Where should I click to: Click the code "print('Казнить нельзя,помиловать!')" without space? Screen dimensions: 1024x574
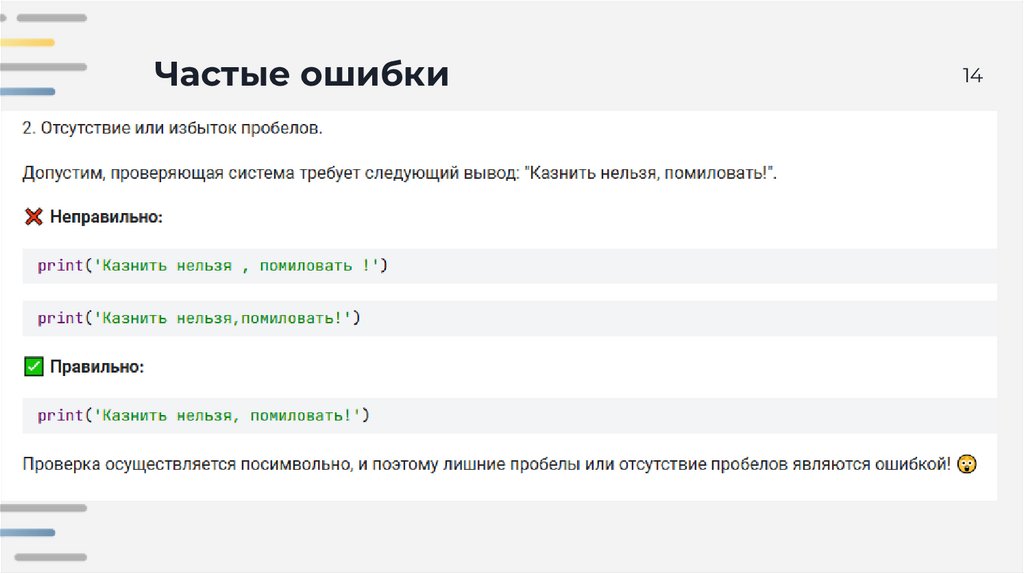(199, 318)
